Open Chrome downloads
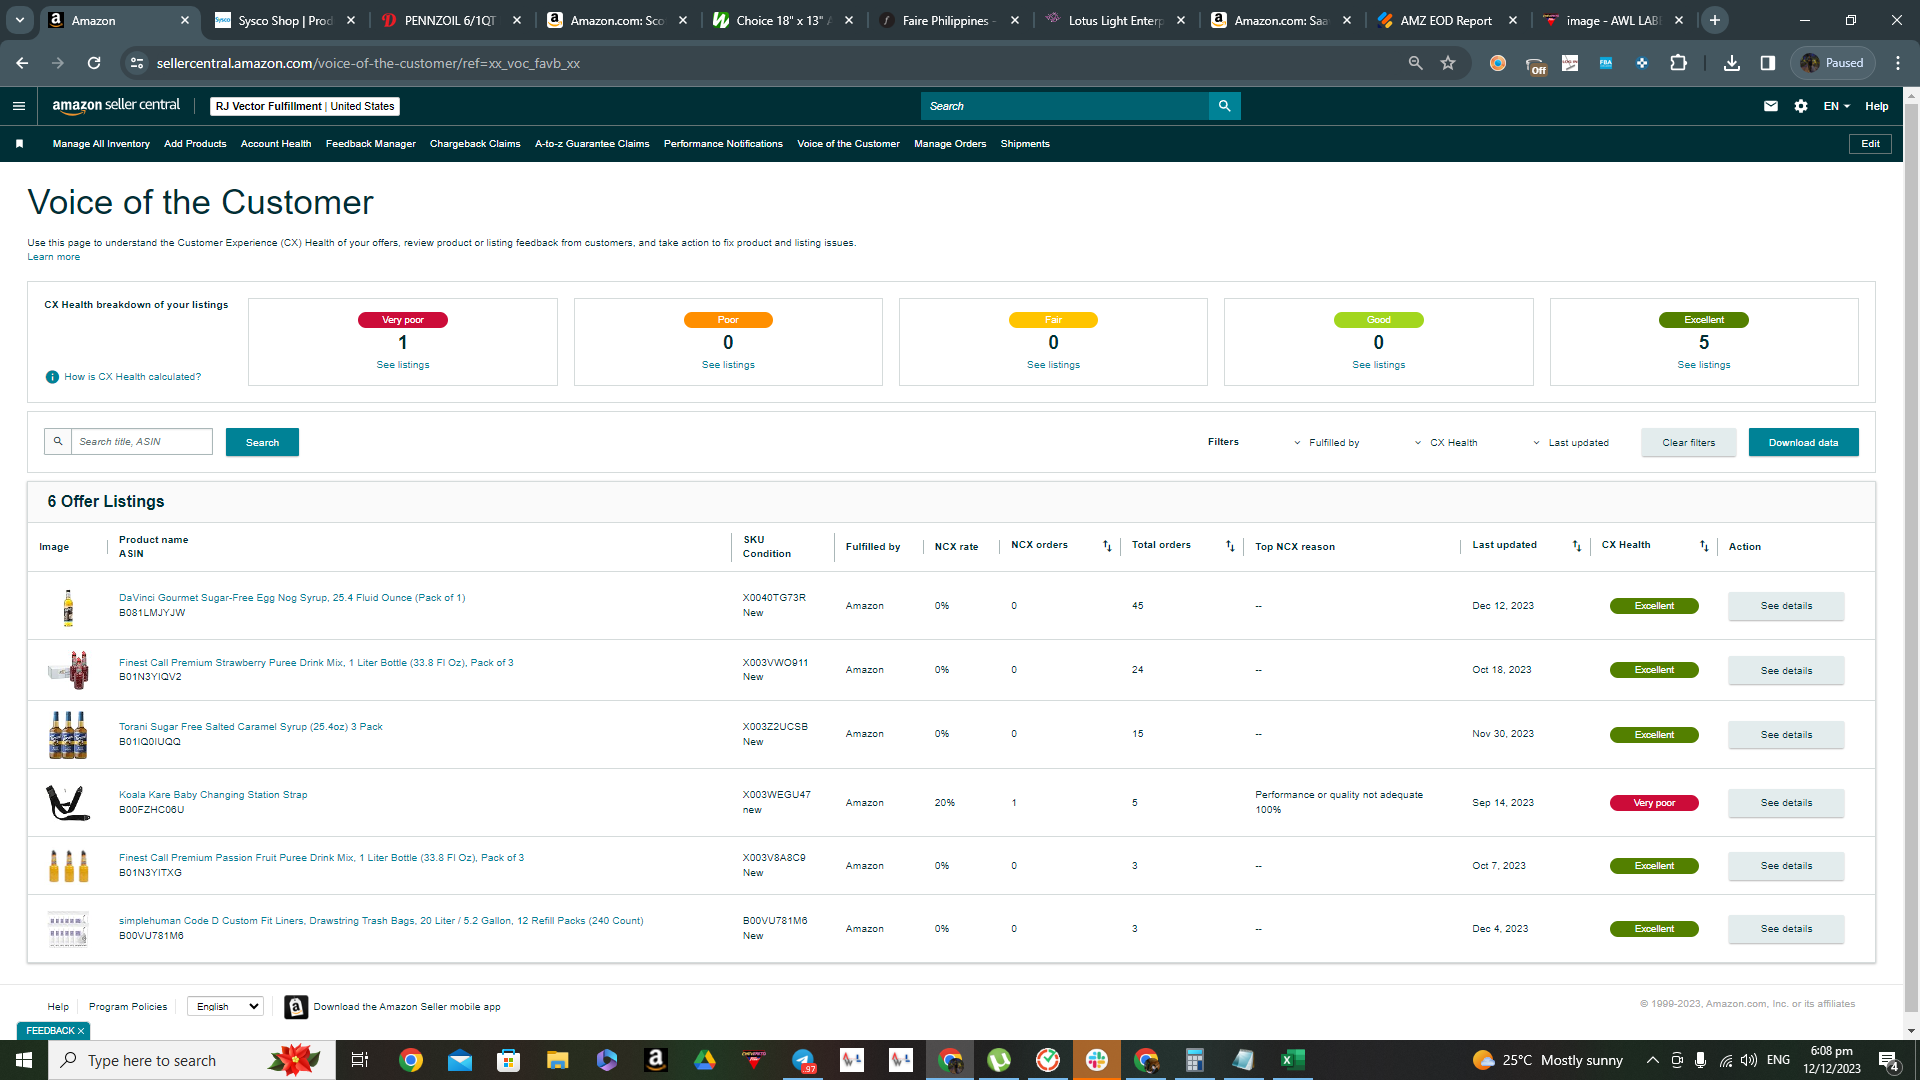This screenshot has width=1920, height=1080. click(x=1732, y=63)
